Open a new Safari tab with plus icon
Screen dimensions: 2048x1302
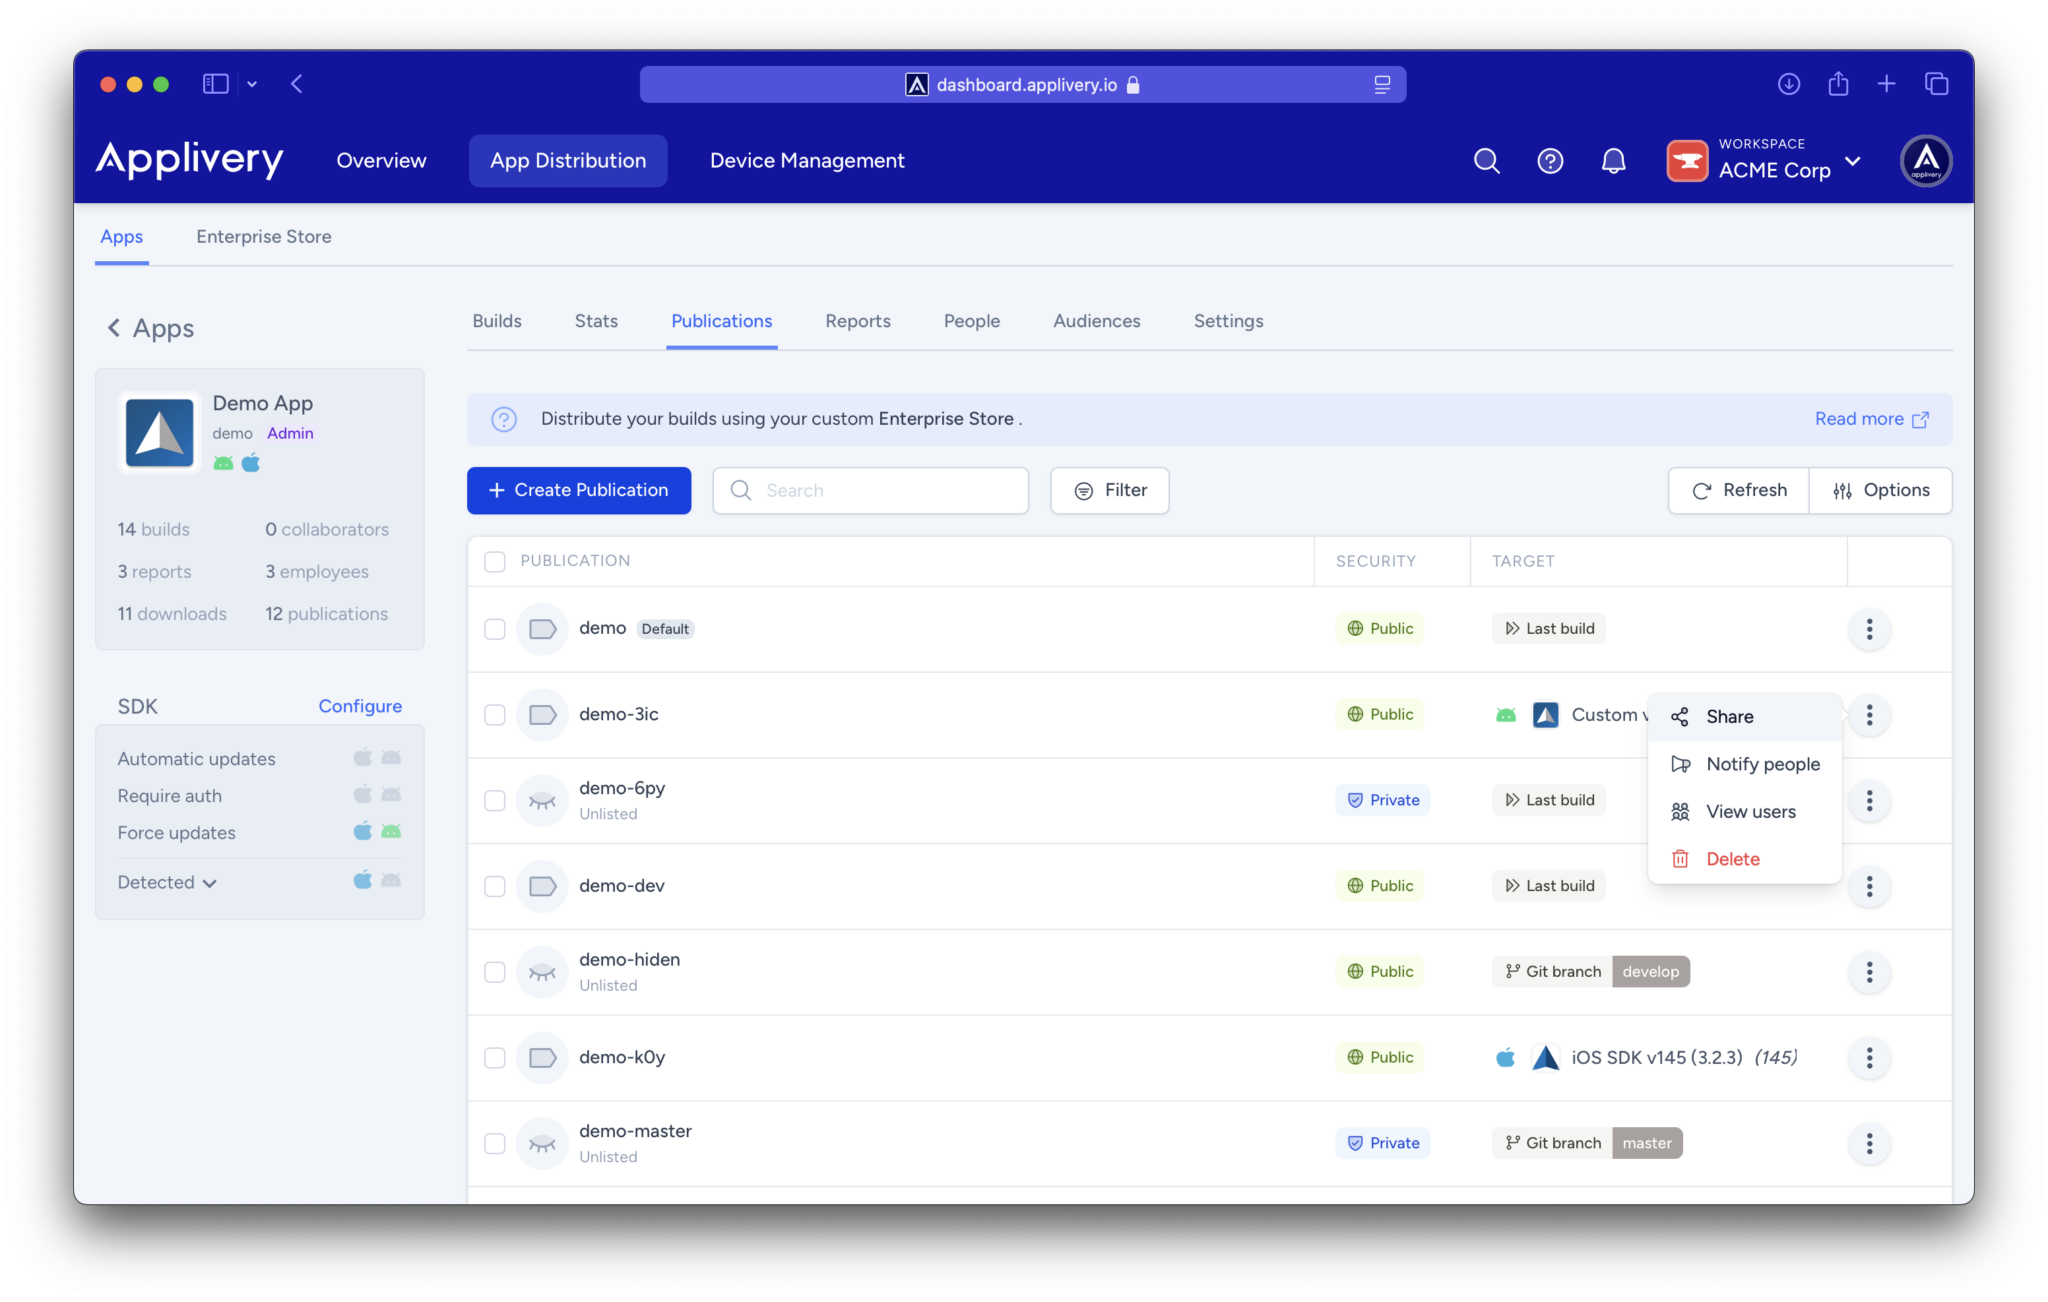tap(1886, 84)
